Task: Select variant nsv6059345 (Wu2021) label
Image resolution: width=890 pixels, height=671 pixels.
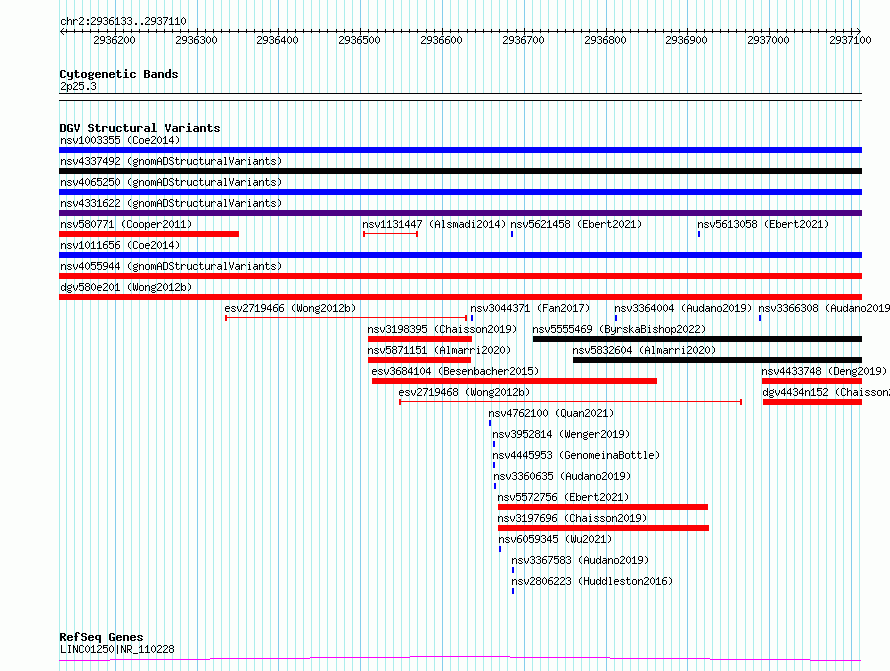Action: coord(555,539)
